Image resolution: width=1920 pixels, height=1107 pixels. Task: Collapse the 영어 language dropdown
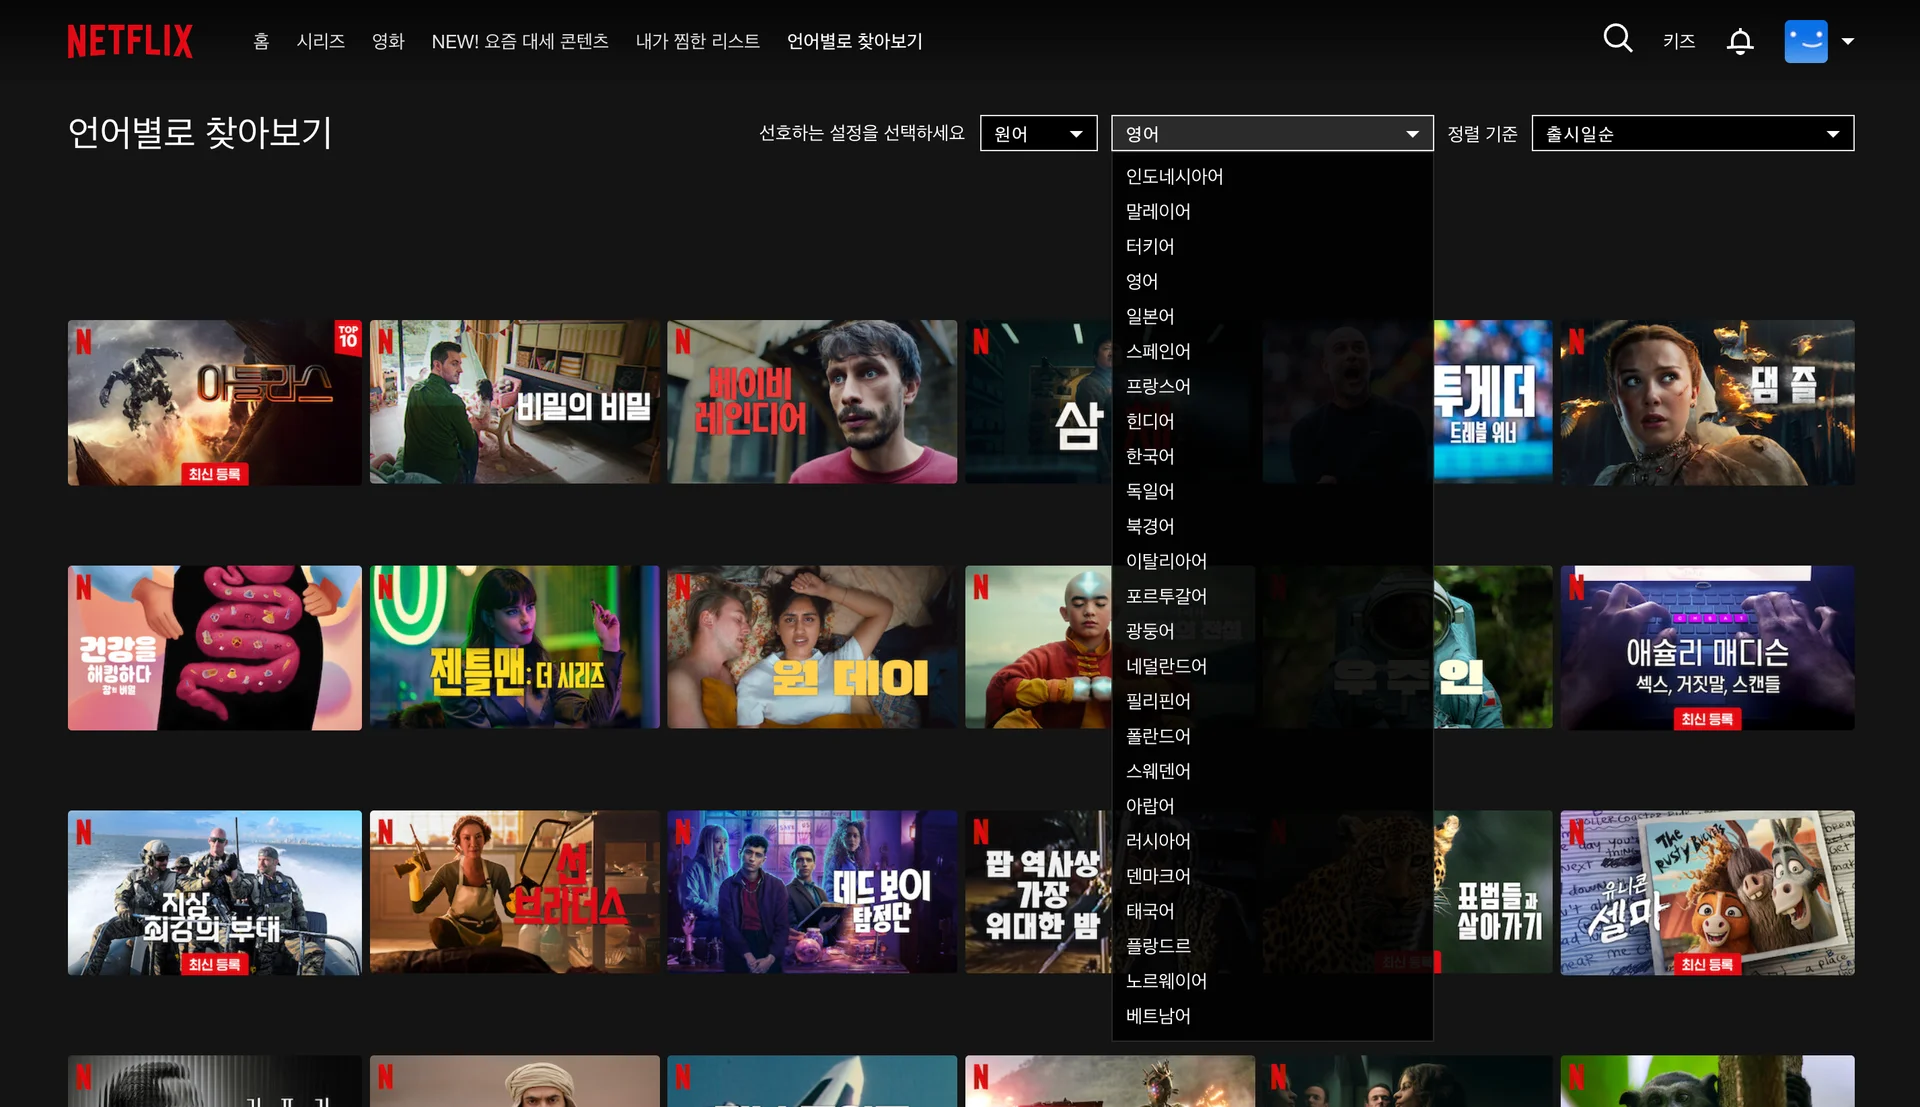click(1271, 133)
